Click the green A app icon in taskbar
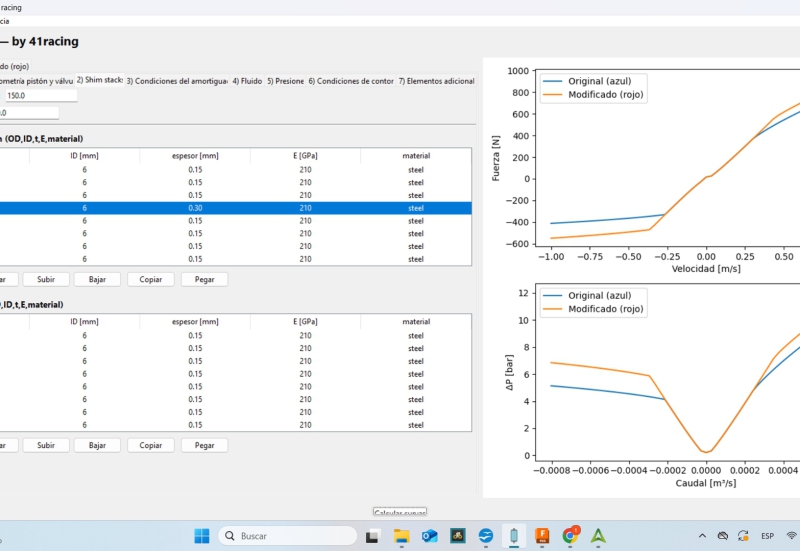Image resolution: width=800 pixels, height=551 pixels. pos(598,535)
